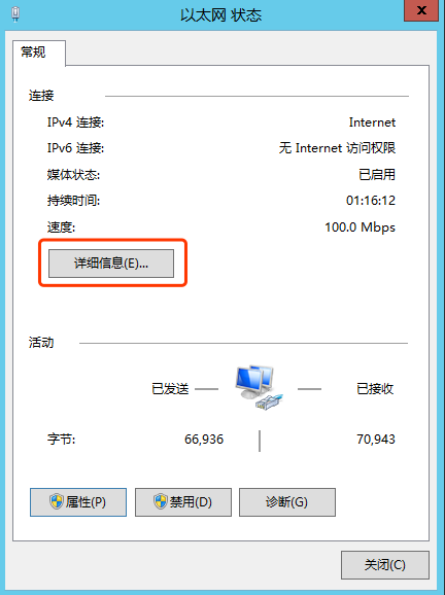This screenshot has height=595, width=445.
Task: Click the 70,943 received bytes value
Action: pyautogui.click(x=376, y=439)
